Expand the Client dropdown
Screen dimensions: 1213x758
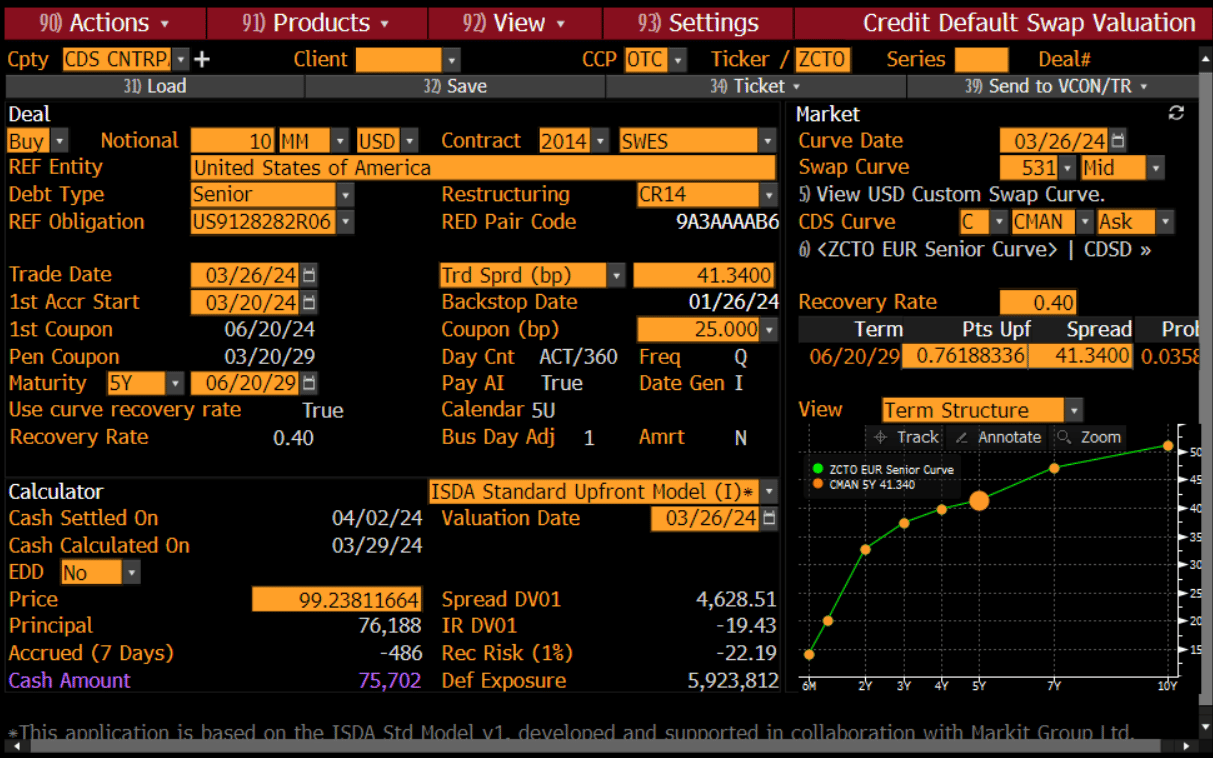pos(451,60)
